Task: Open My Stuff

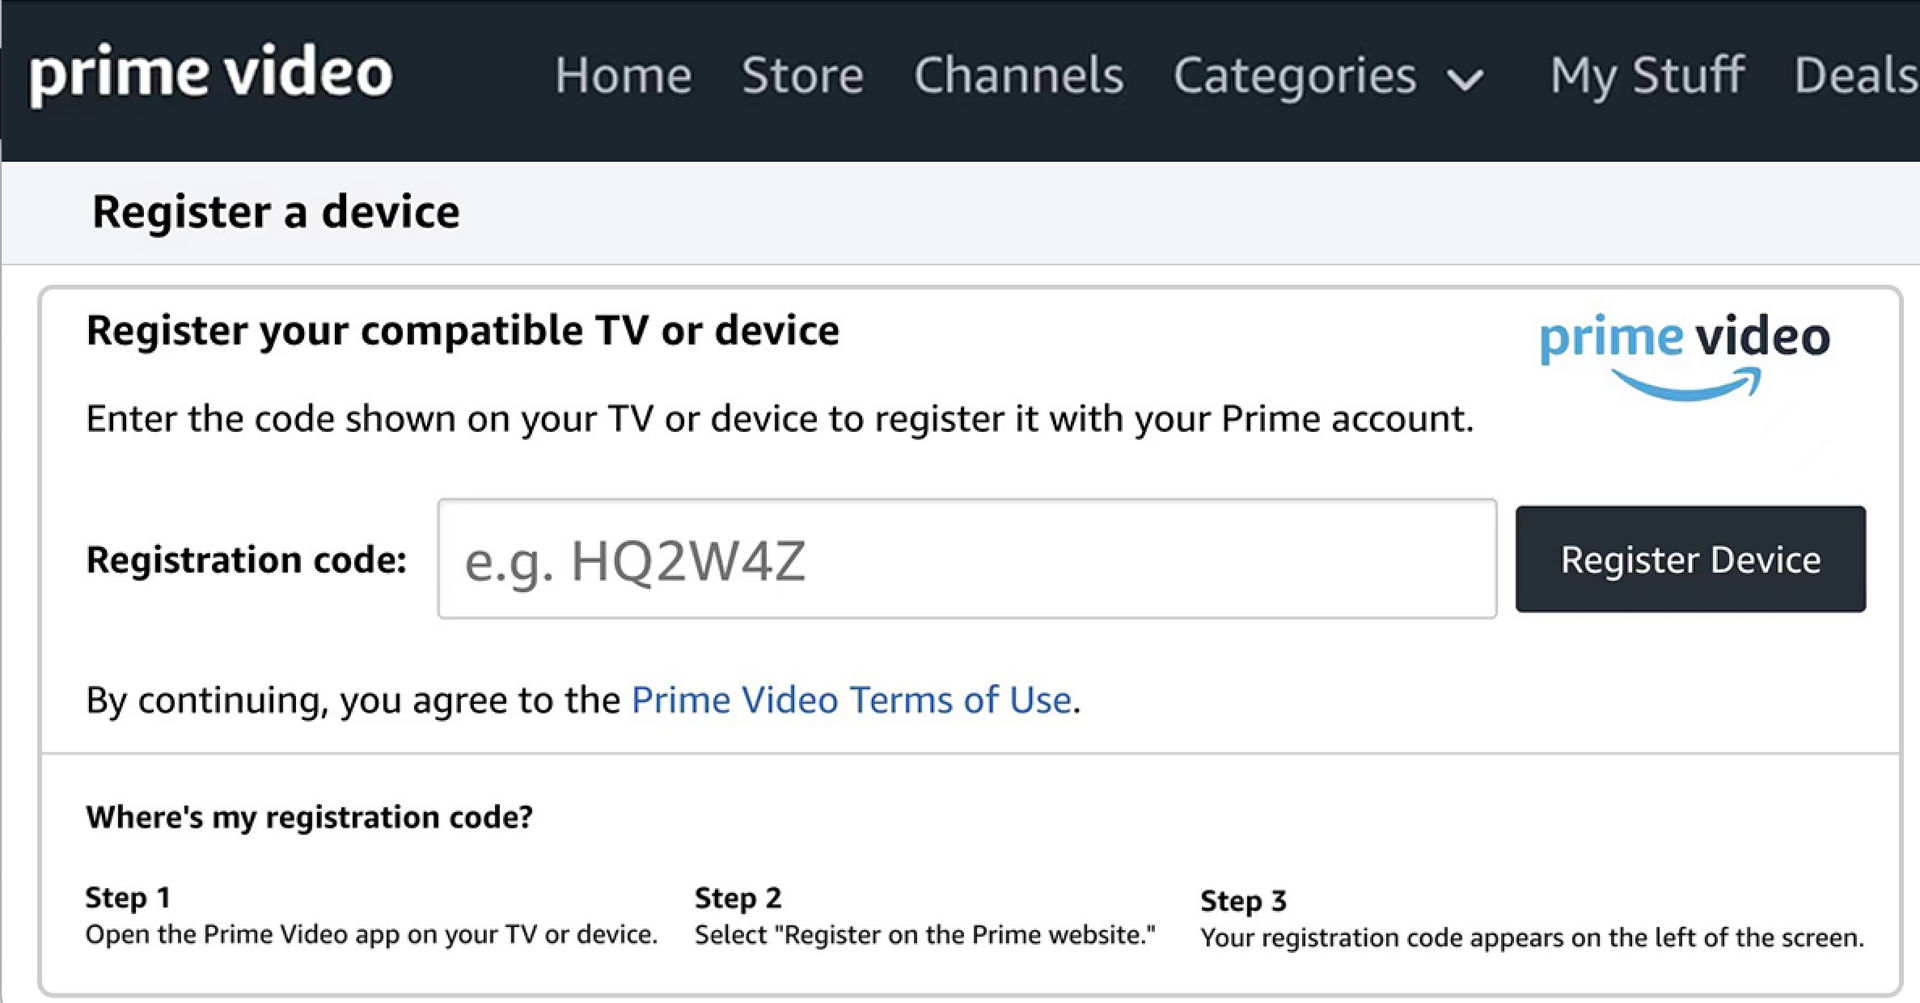Action: (1647, 76)
